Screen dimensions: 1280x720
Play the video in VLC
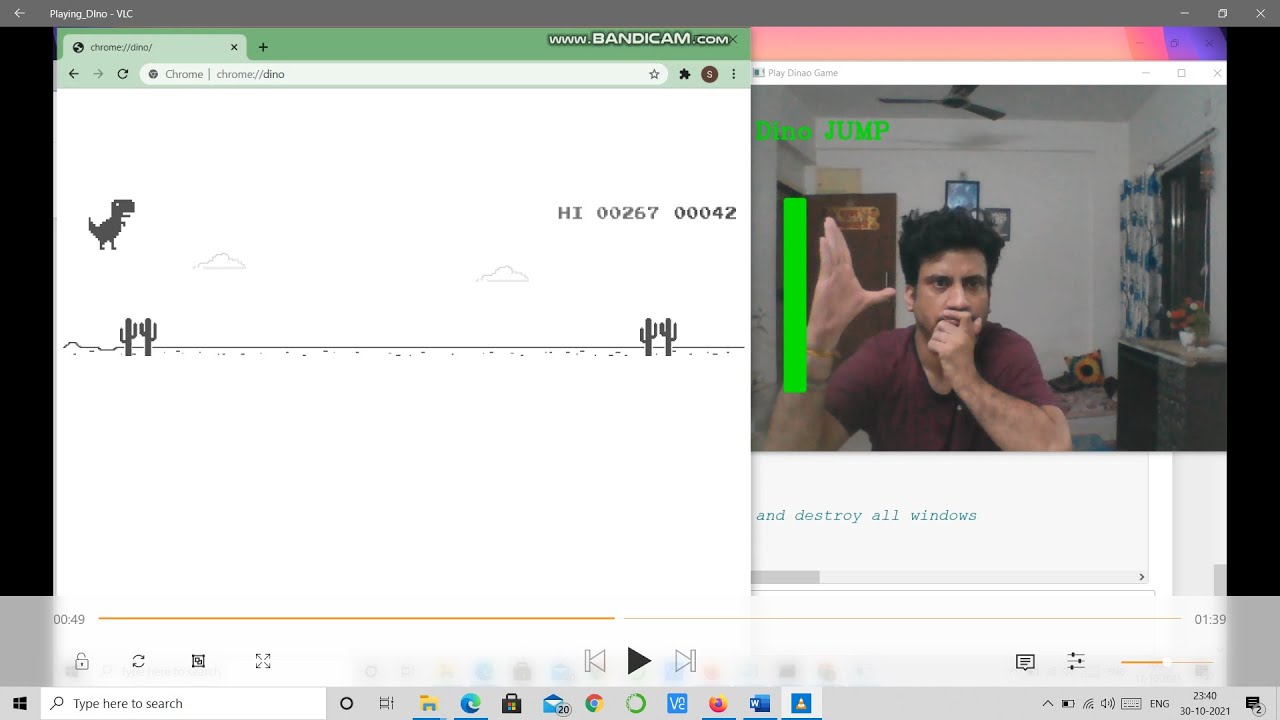639,661
